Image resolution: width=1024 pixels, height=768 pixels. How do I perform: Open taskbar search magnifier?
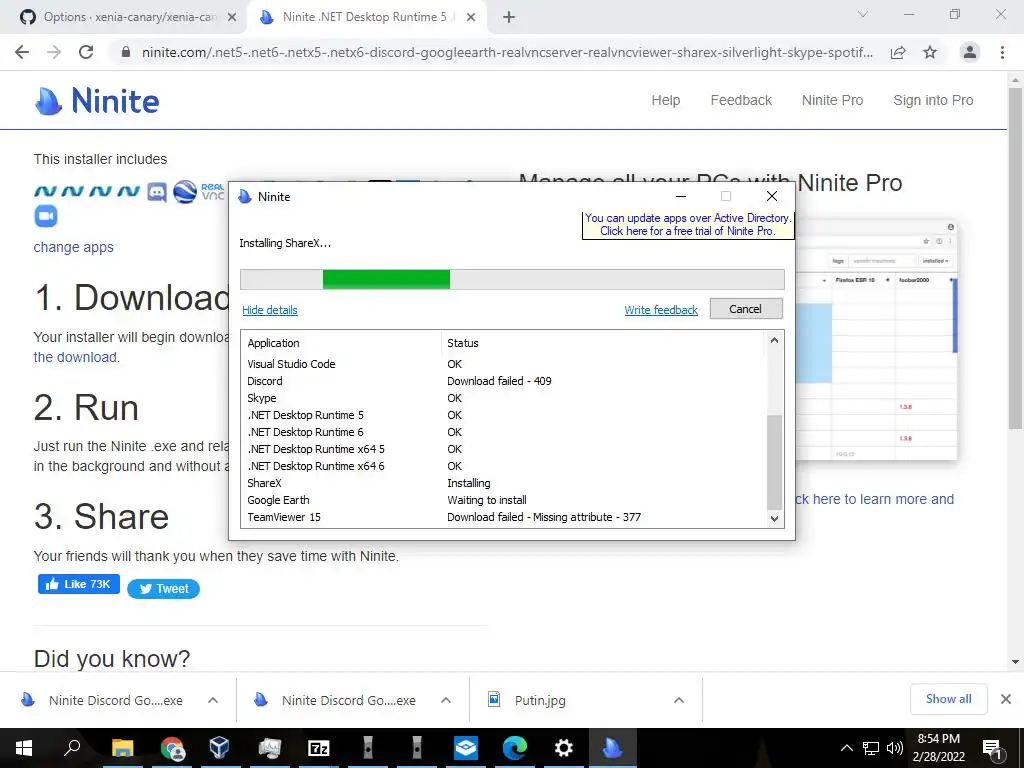(x=72, y=748)
